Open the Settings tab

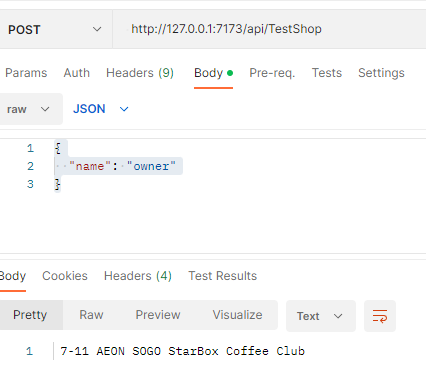pyautogui.click(x=381, y=73)
